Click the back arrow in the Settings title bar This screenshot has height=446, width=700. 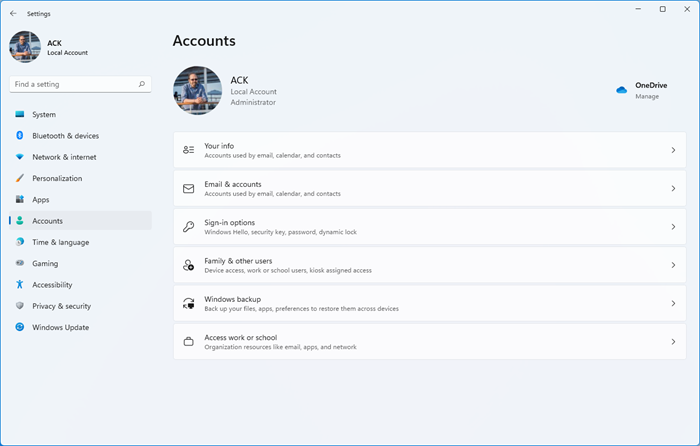pyautogui.click(x=13, y=13)
